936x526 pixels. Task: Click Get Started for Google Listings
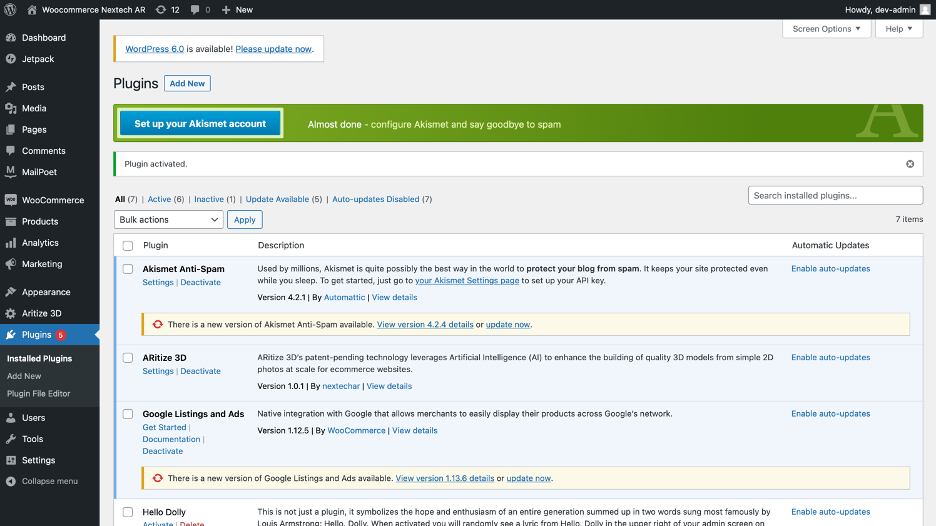164,427
